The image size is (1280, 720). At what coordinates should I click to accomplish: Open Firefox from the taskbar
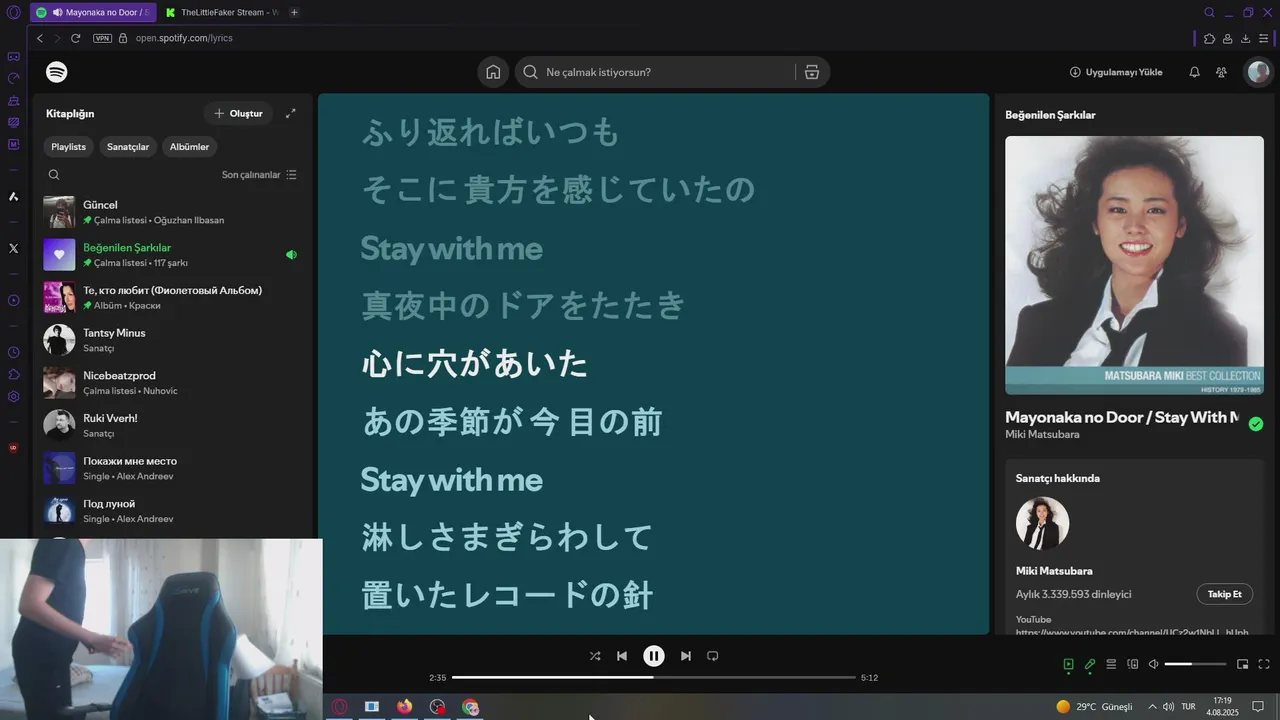[x=404, y=706]
